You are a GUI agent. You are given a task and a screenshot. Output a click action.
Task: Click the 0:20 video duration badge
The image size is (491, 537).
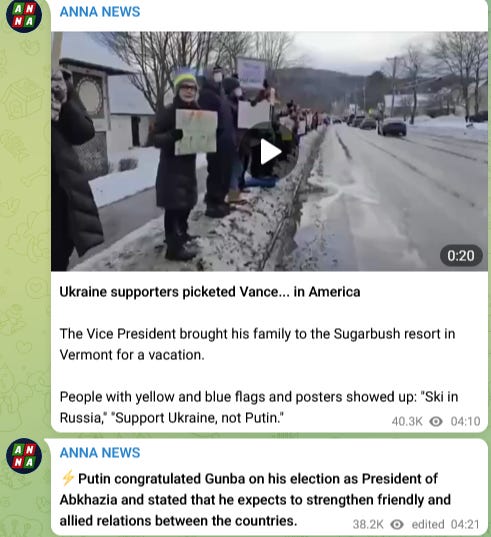pyautogui.click(x=461, y=255)
